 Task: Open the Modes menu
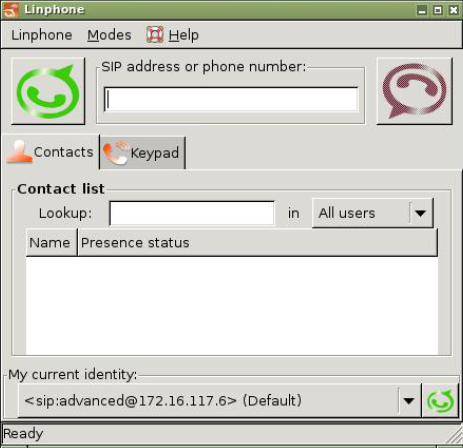coord(109,35)
